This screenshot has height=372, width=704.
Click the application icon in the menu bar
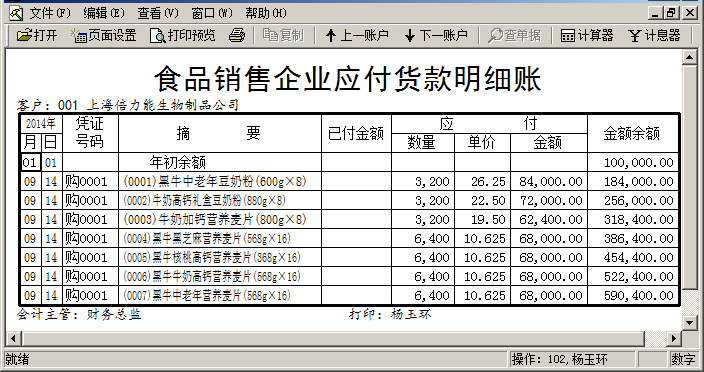pyautogui.click(x=15, y=13)
